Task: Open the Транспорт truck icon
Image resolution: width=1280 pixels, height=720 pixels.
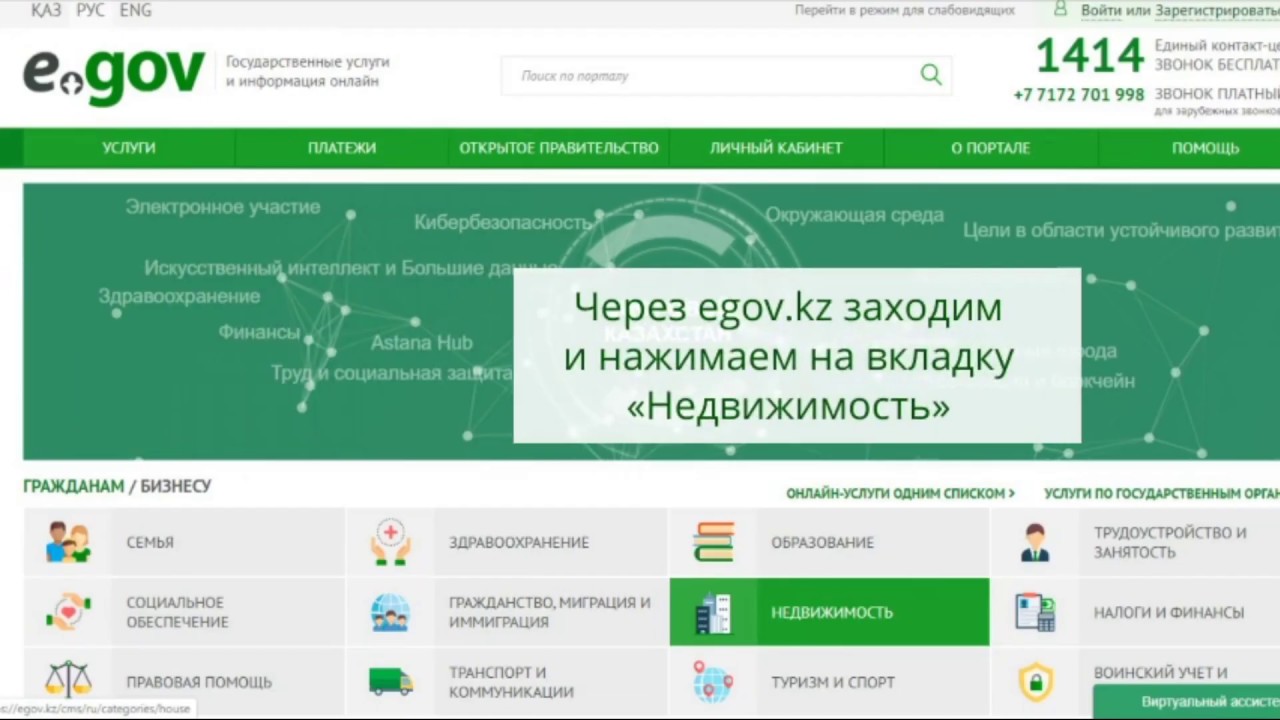Action: pyautogui.click(x=390, y=682)
